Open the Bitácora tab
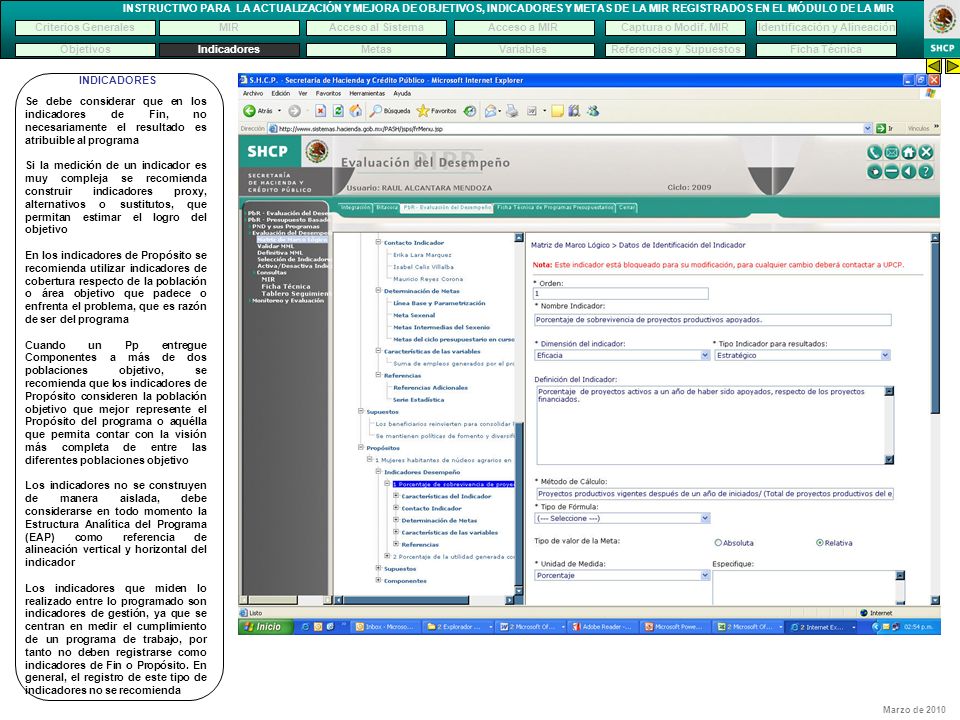Viewport: 960px width, 720px height. [386, 208]
